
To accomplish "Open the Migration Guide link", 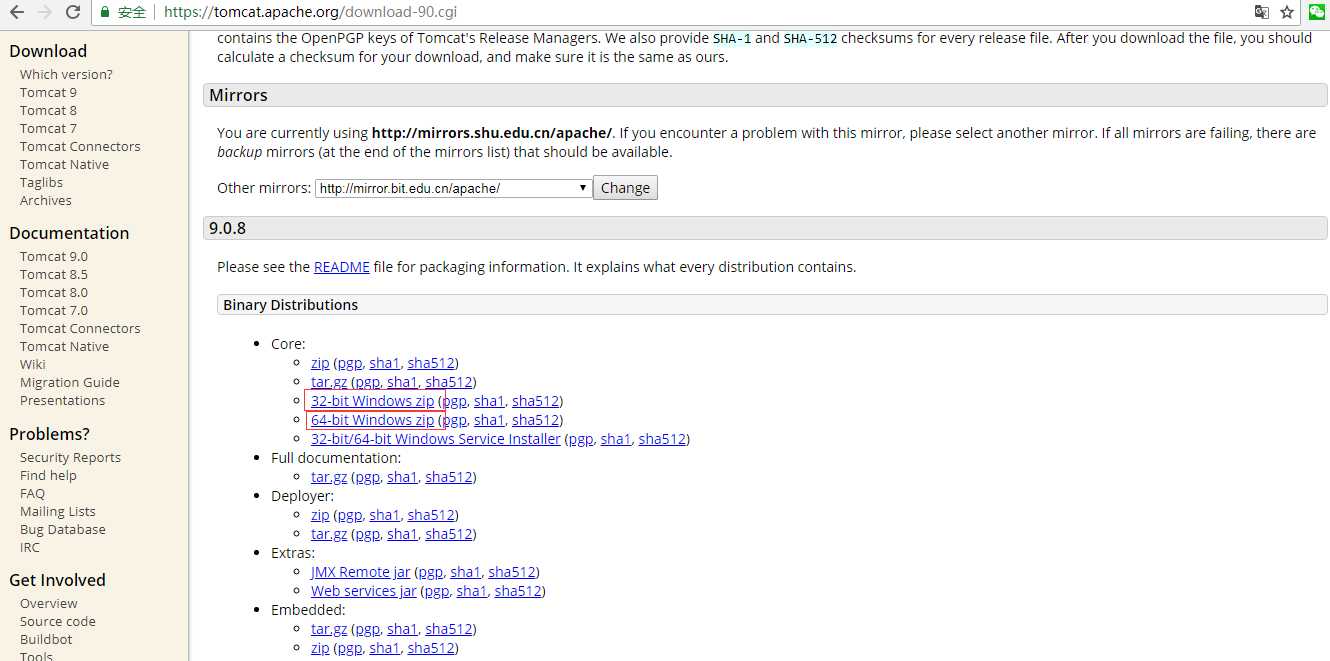I will (70, 382).
